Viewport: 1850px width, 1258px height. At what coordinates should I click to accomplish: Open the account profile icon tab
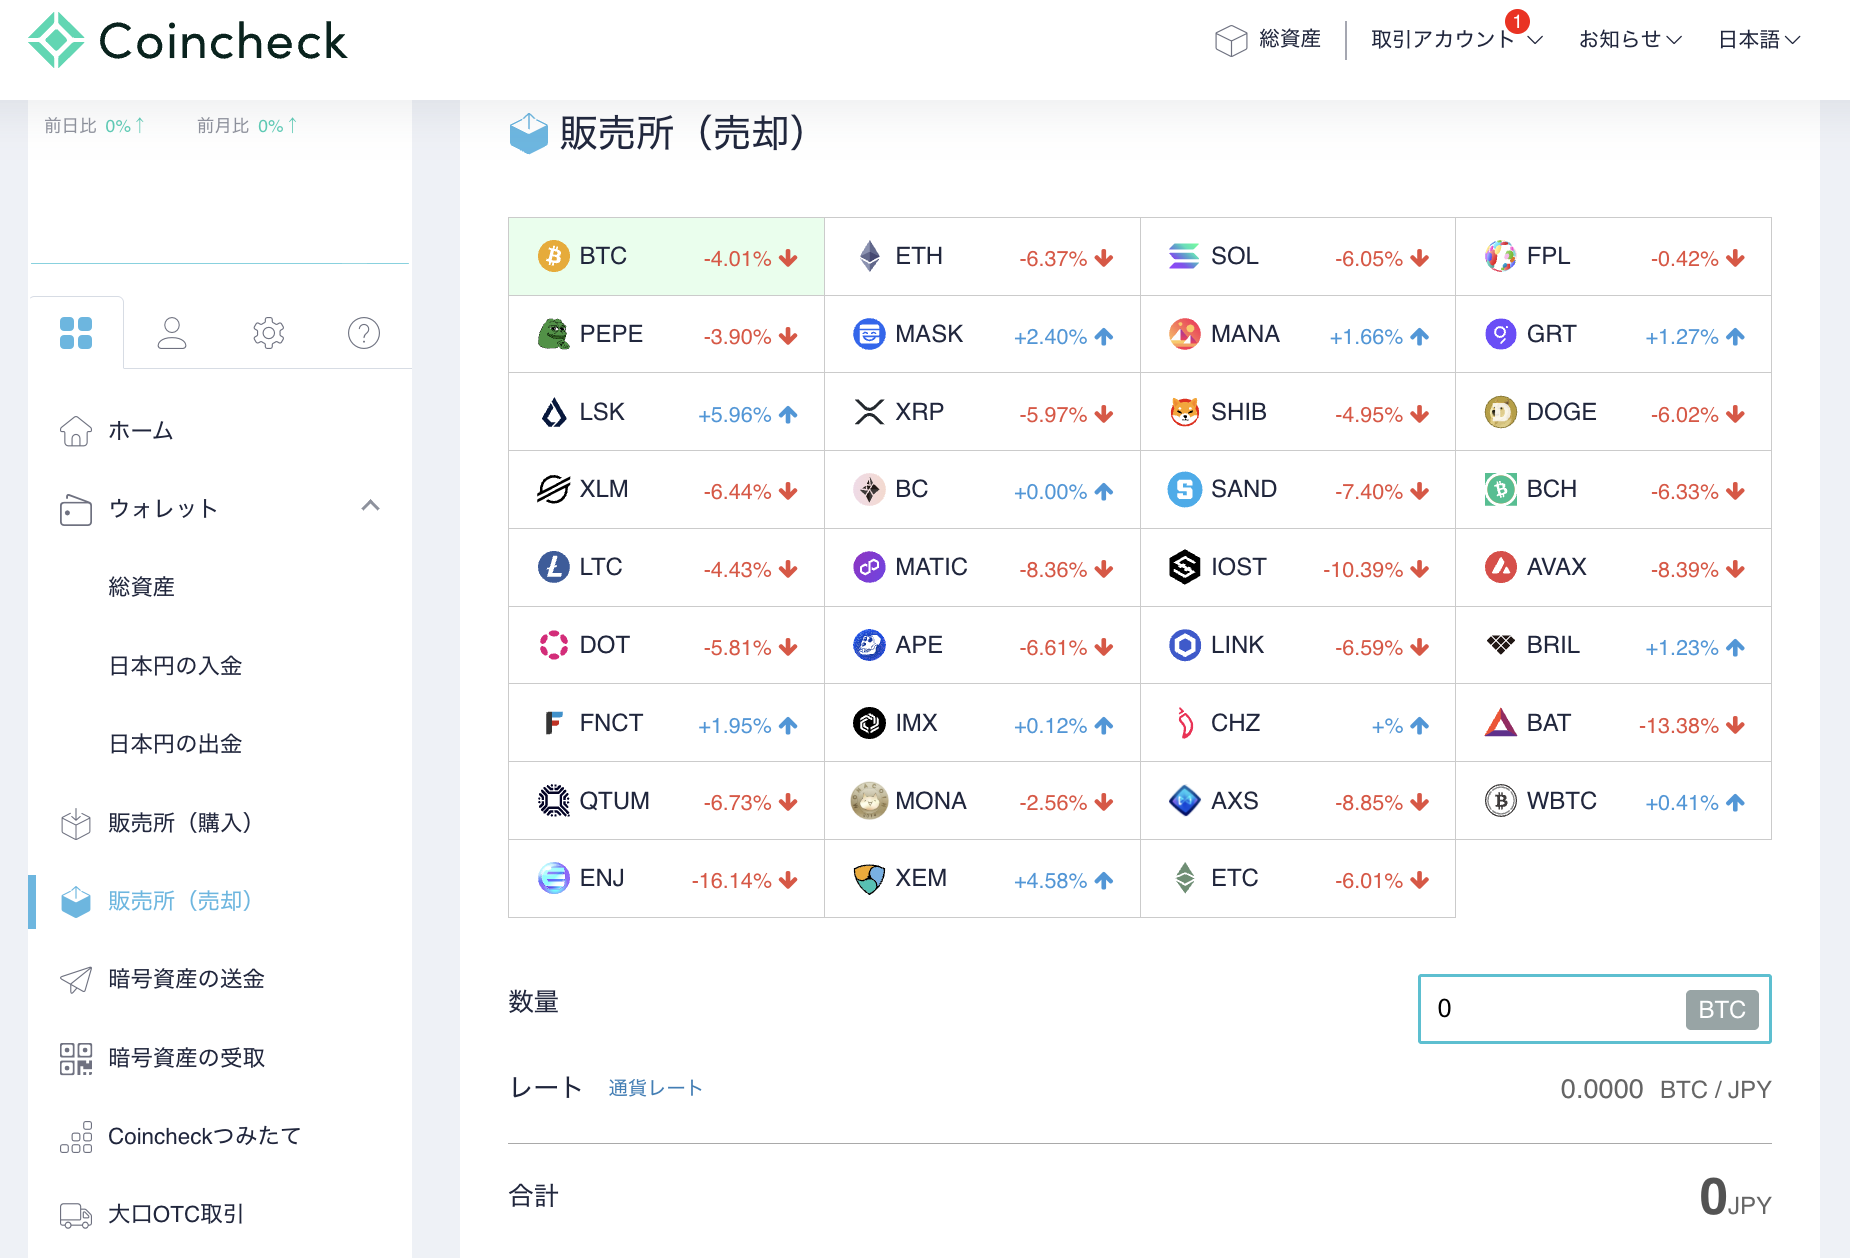tap(172, 333)
